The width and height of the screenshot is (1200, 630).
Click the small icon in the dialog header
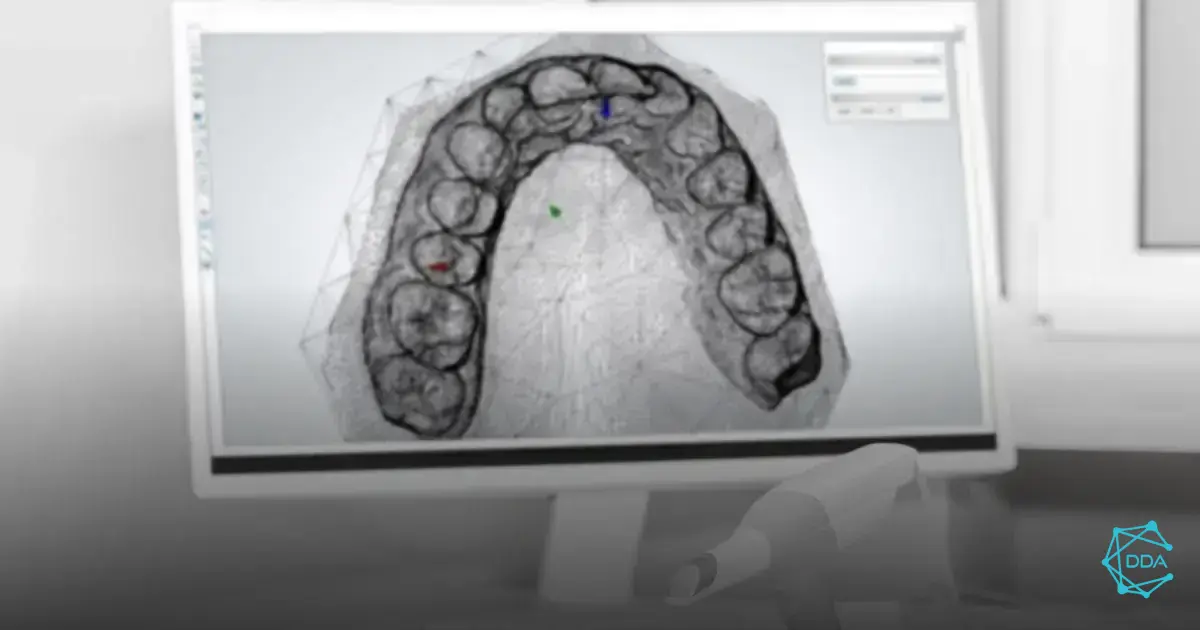point(937,47)
